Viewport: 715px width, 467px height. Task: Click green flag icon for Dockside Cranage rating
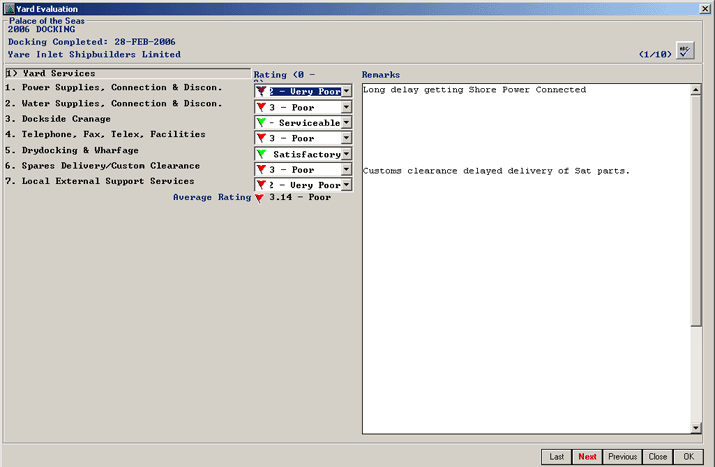pyautogui.click(x=261, y=123)
